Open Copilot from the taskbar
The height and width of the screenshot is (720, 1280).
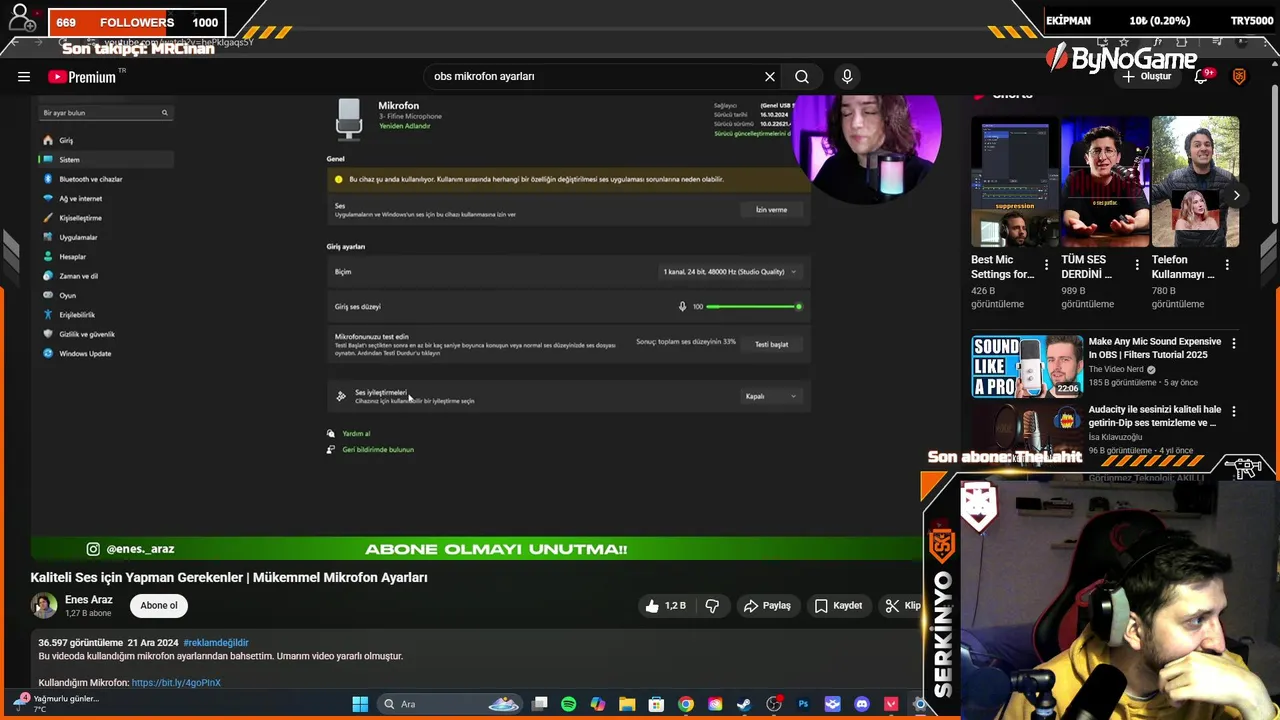point(598,704)
